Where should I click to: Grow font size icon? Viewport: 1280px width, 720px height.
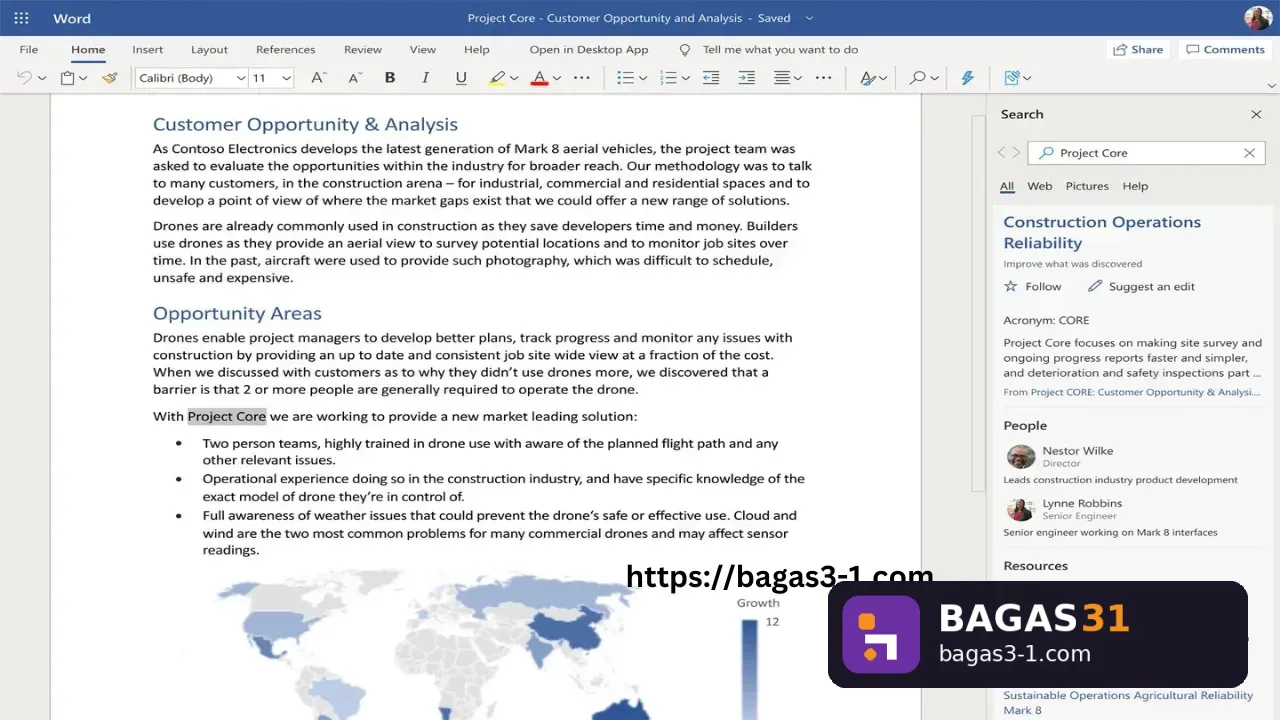[x=318, y=78]
